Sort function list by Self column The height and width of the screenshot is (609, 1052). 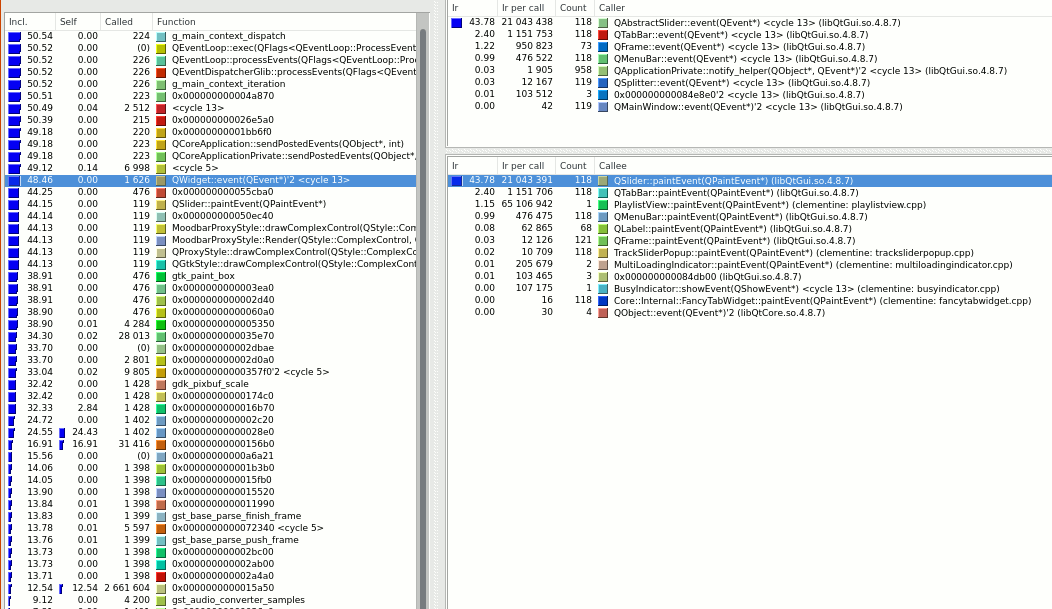77,21
